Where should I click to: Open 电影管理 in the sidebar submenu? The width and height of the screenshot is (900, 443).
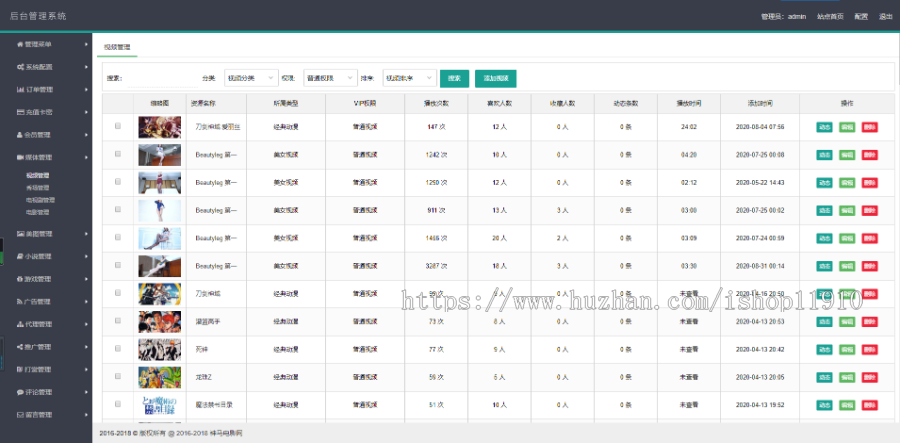38,212
